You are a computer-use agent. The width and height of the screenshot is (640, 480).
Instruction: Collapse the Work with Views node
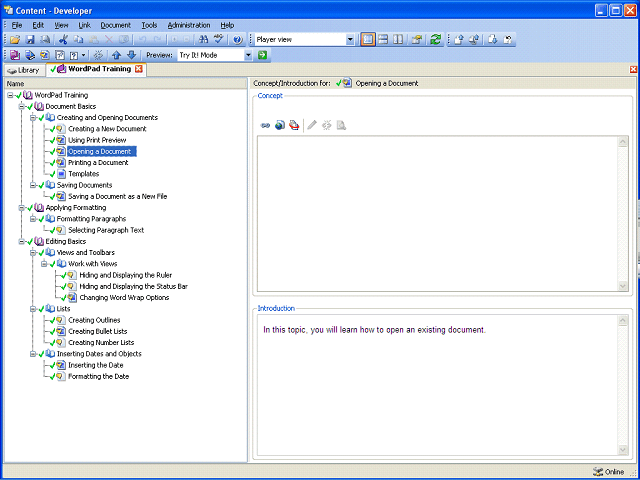(x=44, y=264)
